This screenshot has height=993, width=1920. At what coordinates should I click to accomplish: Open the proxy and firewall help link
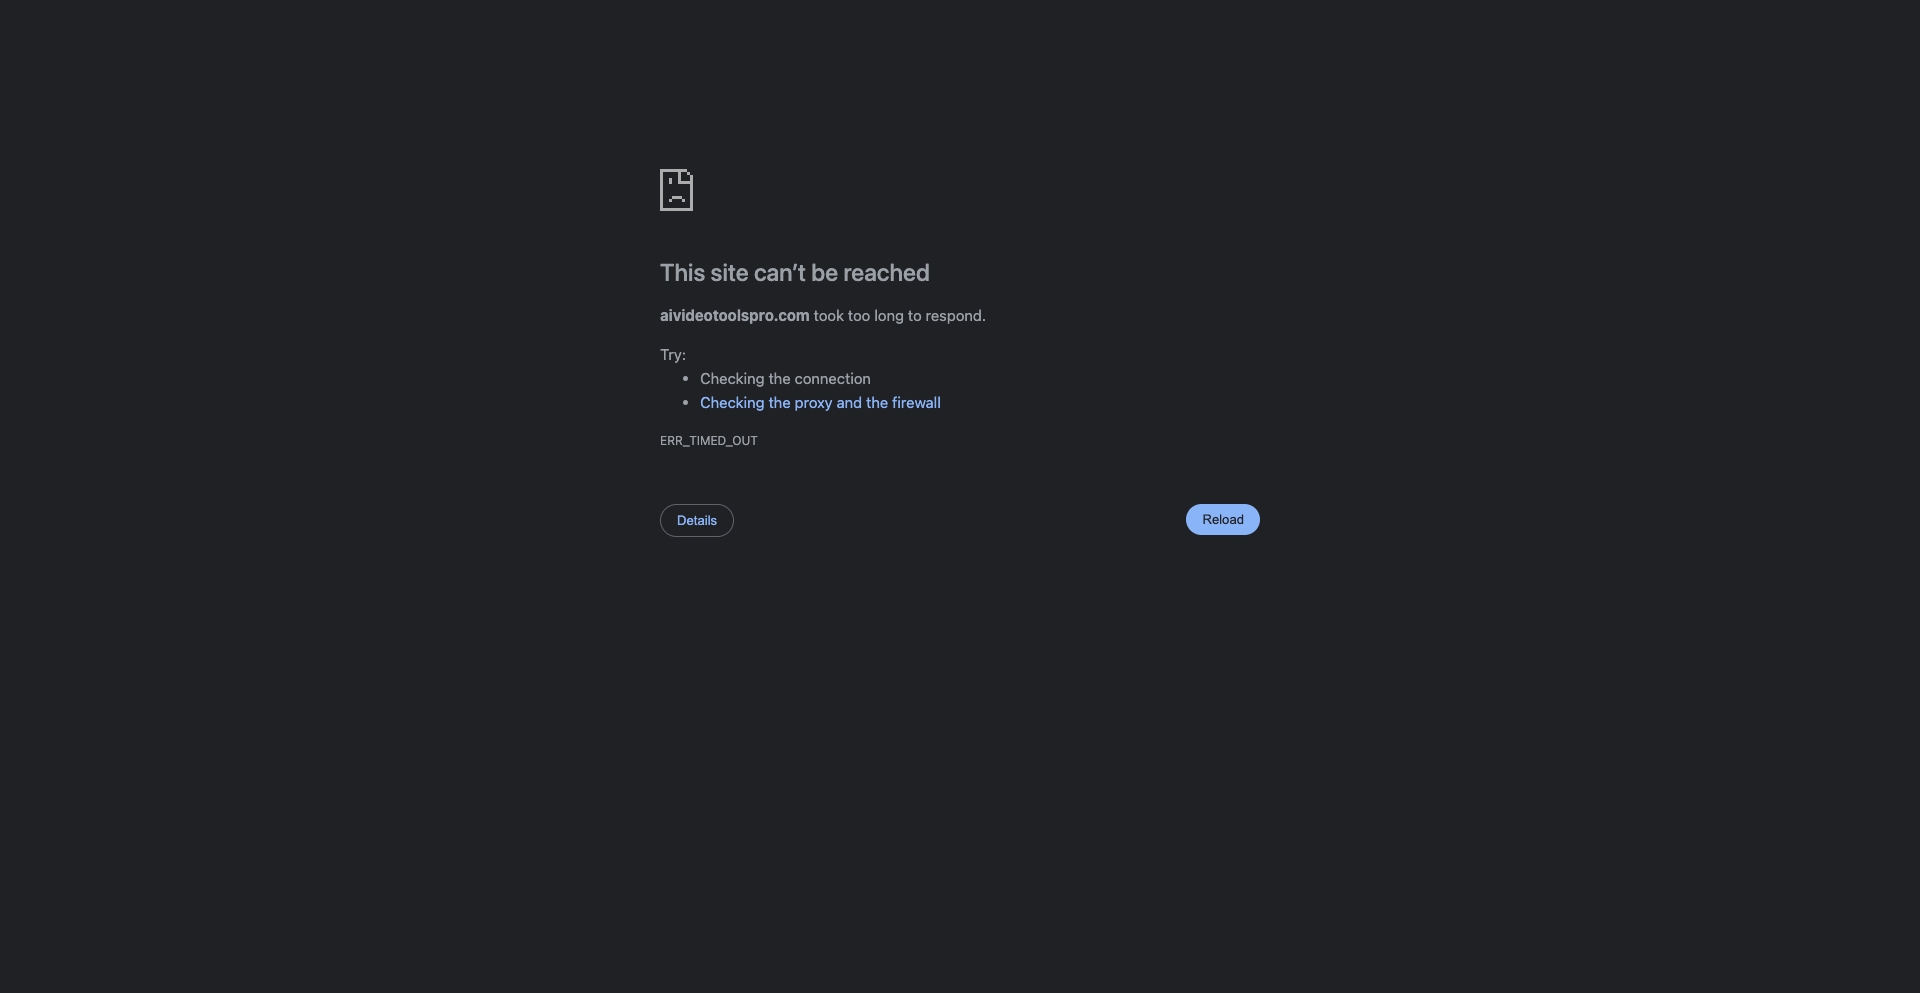pyautogui.click(x=820, y=403)
